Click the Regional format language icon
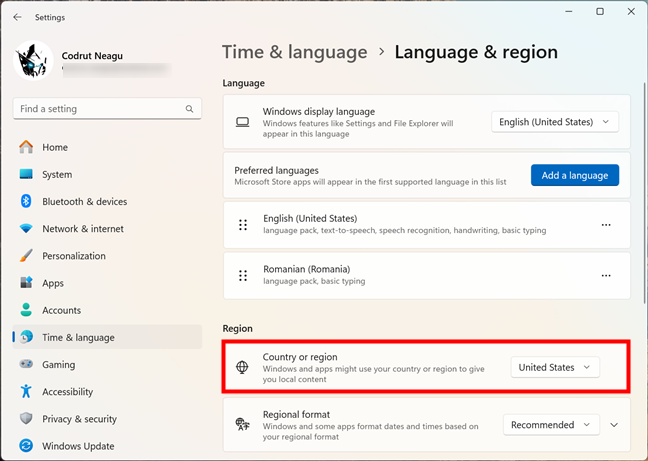Screen dimensions: 648x461 (242, 424)
